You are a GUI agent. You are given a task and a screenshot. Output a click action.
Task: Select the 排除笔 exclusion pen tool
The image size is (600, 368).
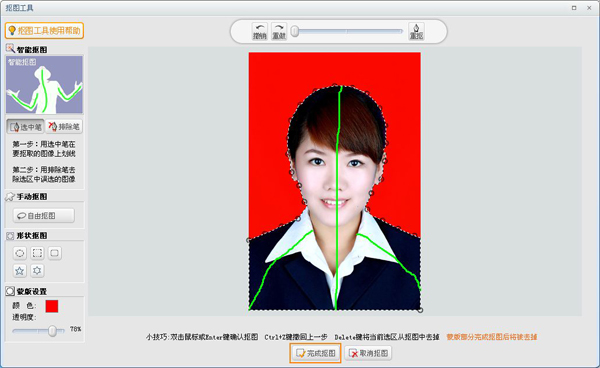64,127
